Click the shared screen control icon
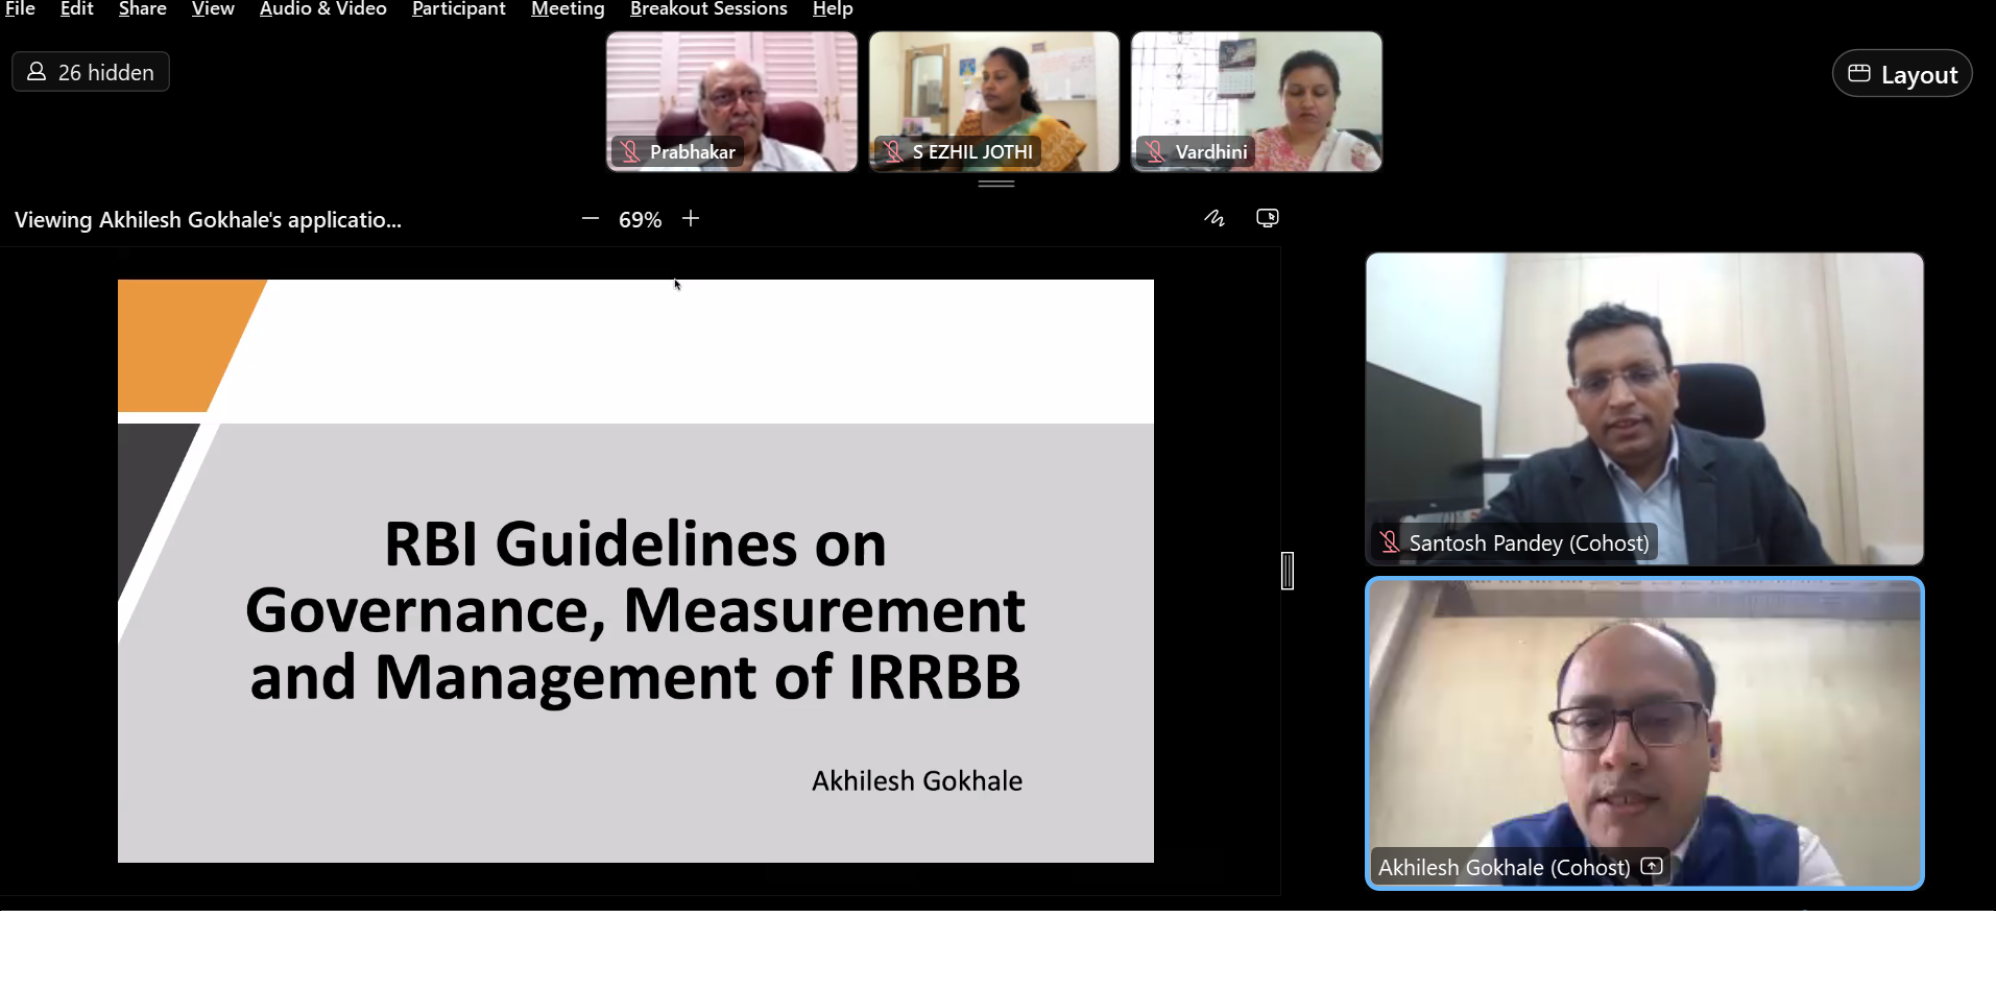The width and height of the screenshot is (1996, 999). 1267,218
